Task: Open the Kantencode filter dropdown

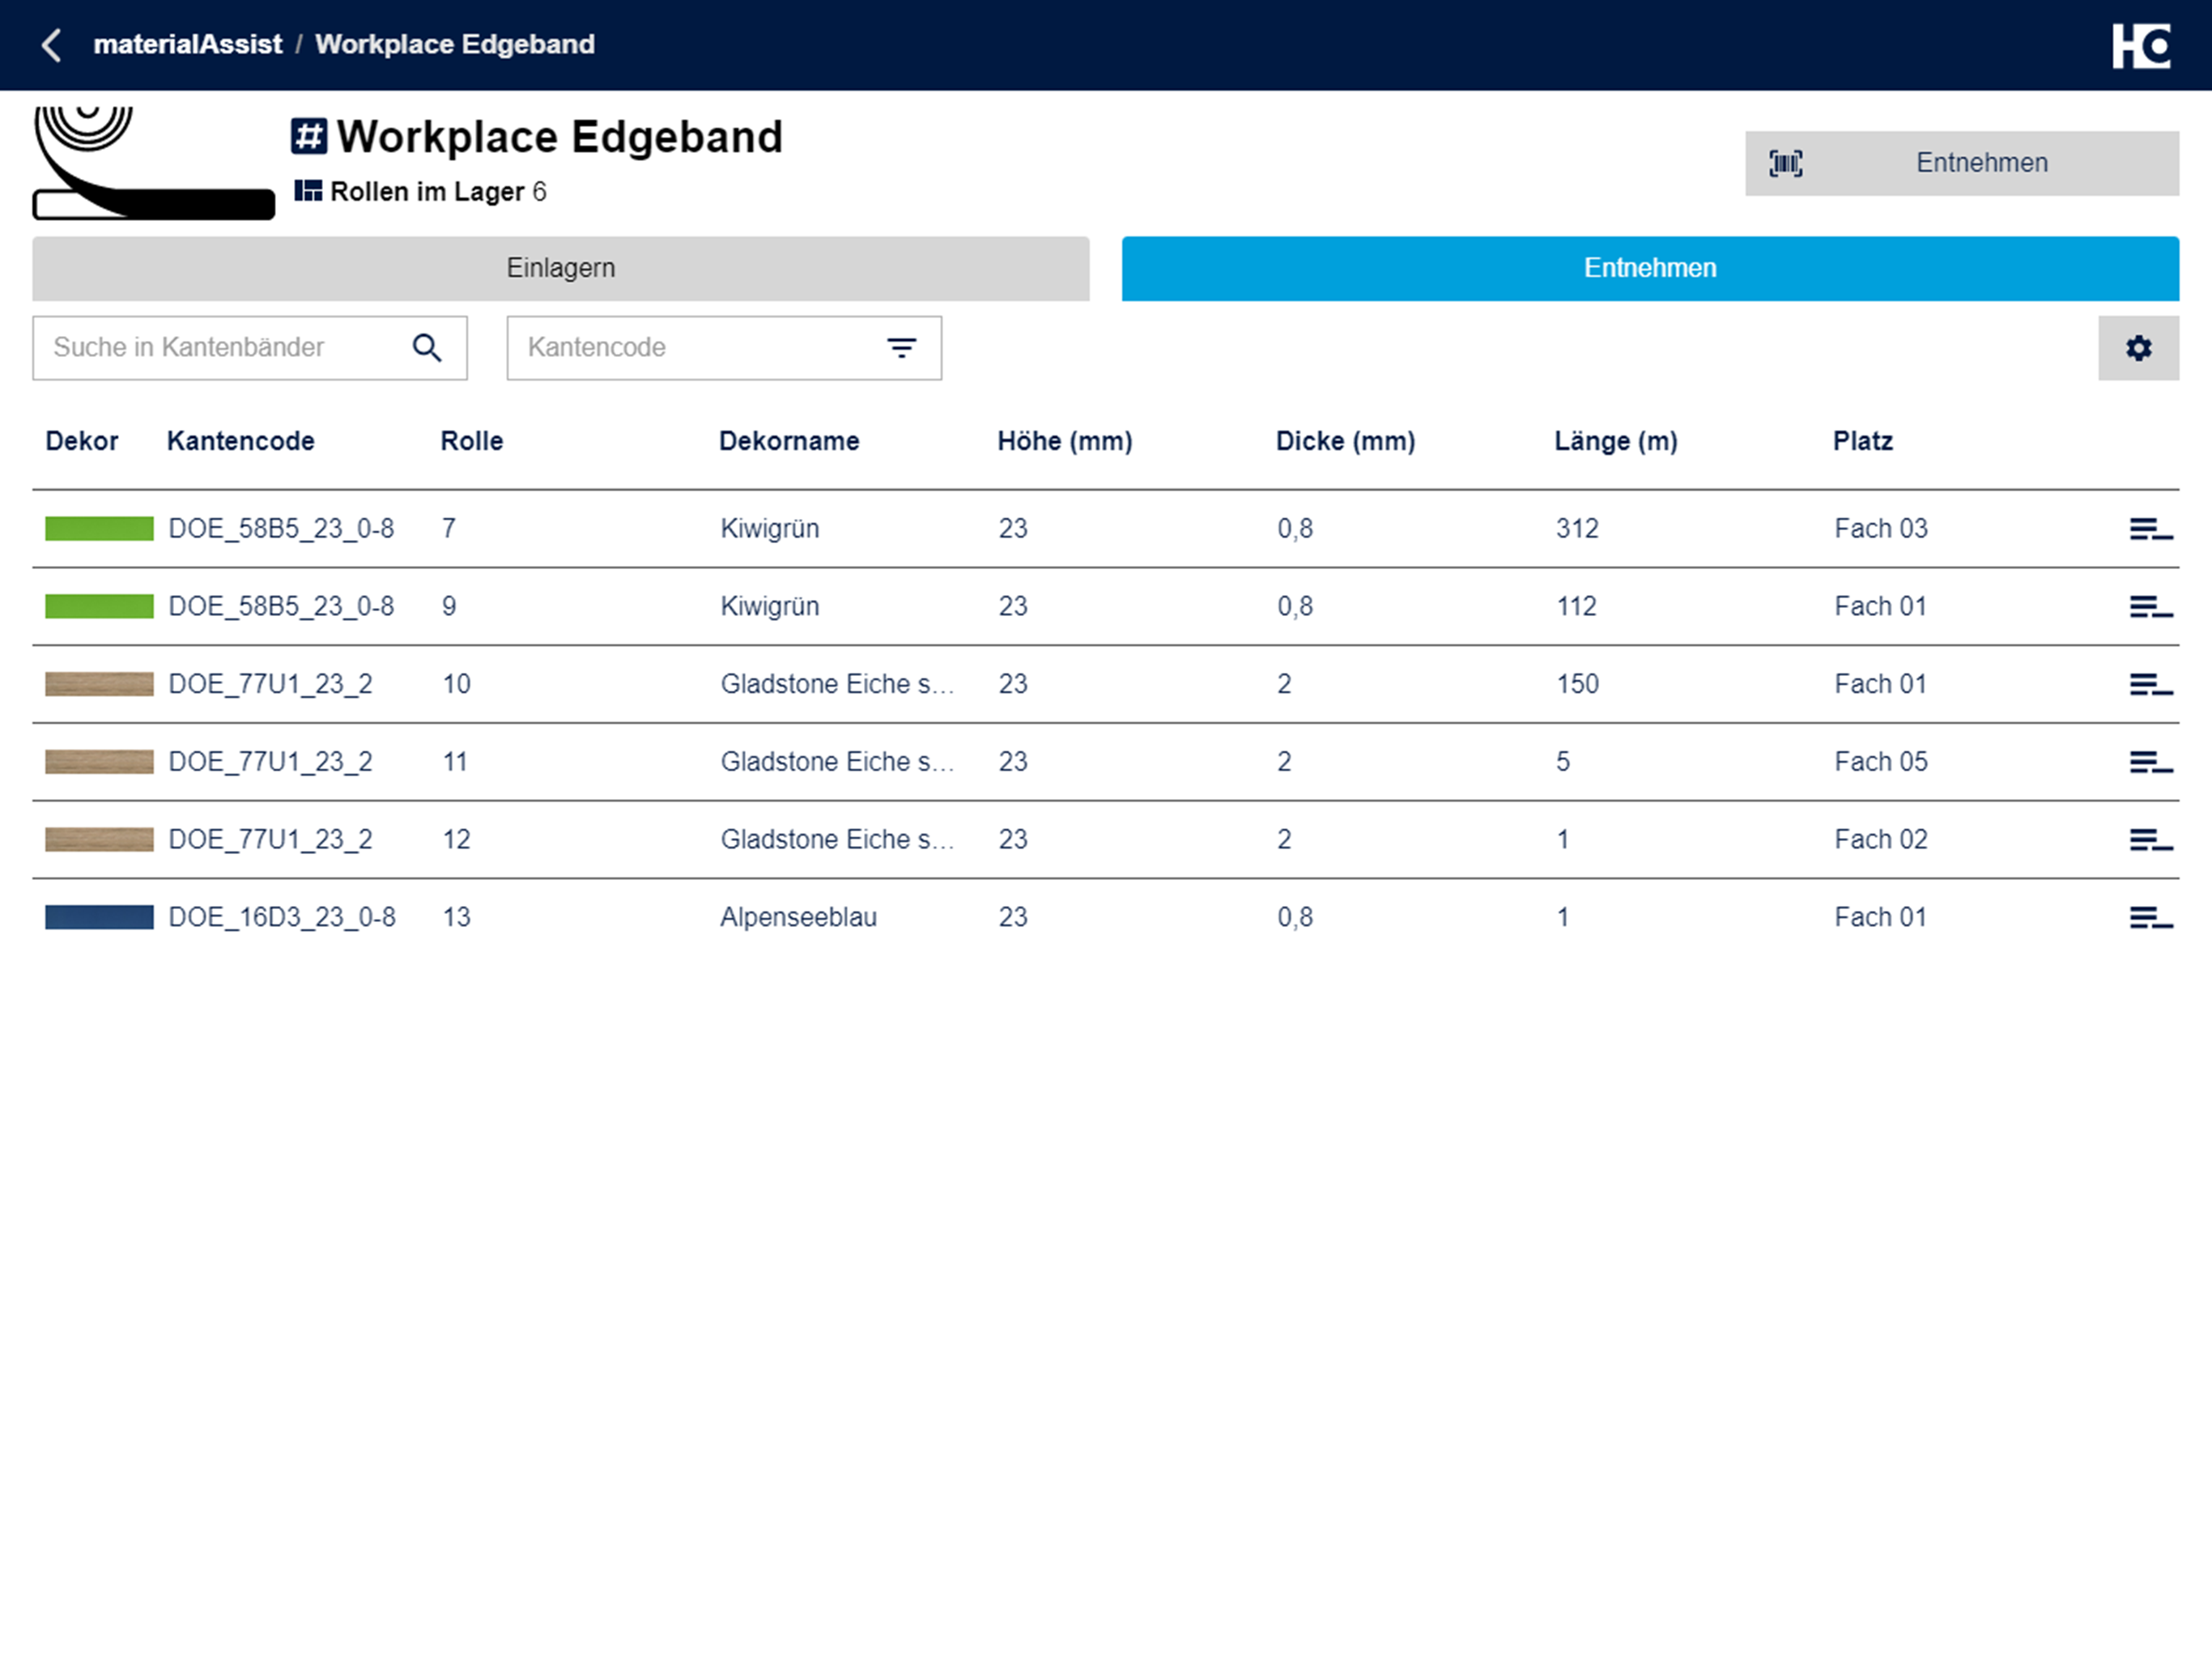Action: coord(724,348)
